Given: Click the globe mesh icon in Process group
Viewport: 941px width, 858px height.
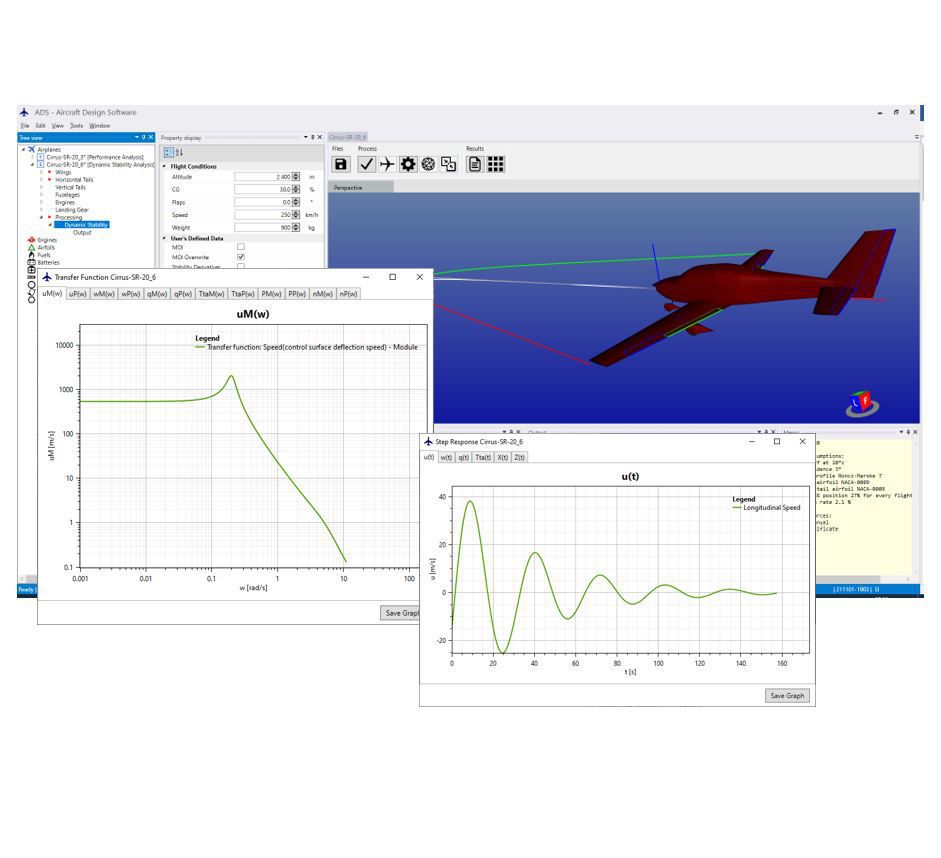Looking at the screenshot, I should pyautogui.click(x=428, y=163).
